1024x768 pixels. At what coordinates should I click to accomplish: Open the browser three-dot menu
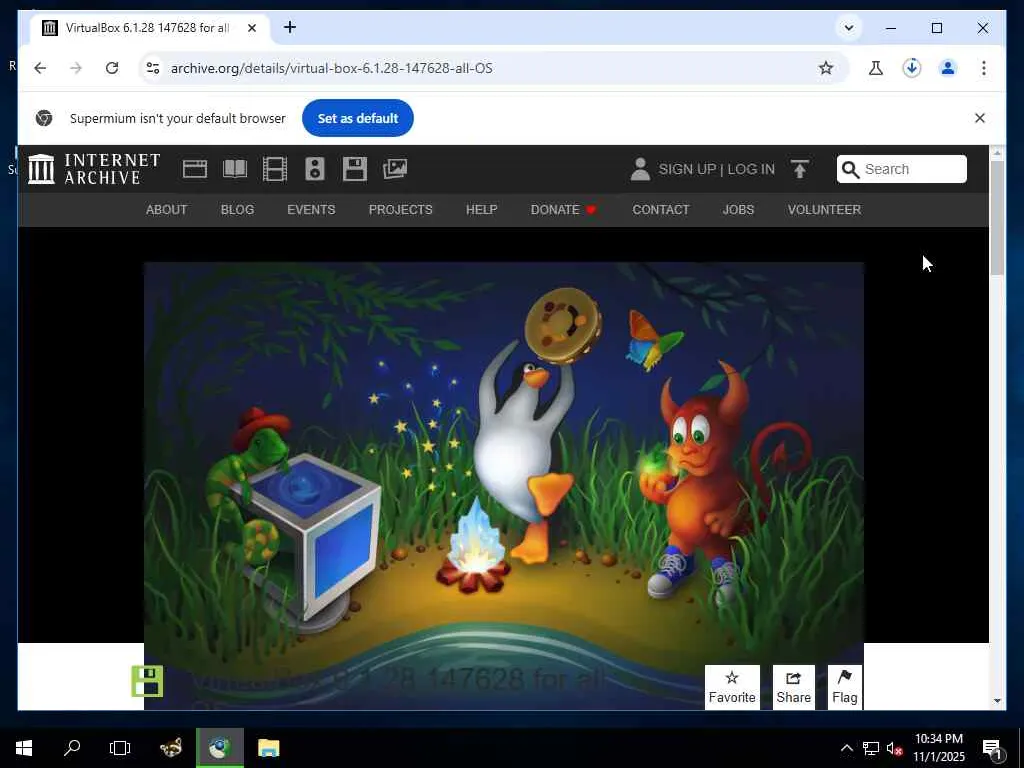[984, 68]
